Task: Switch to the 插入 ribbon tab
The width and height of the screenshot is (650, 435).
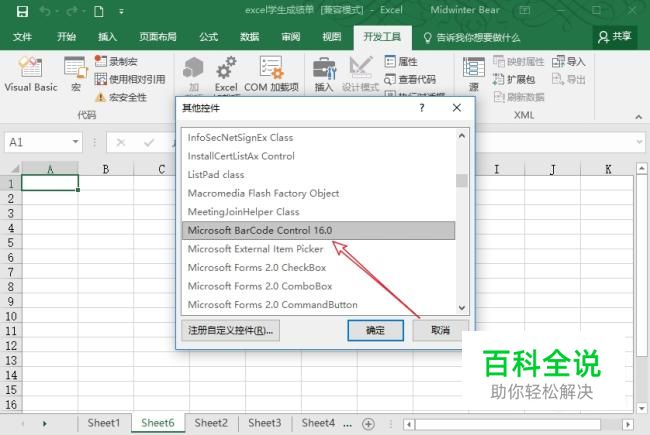Action: point(107,37)
